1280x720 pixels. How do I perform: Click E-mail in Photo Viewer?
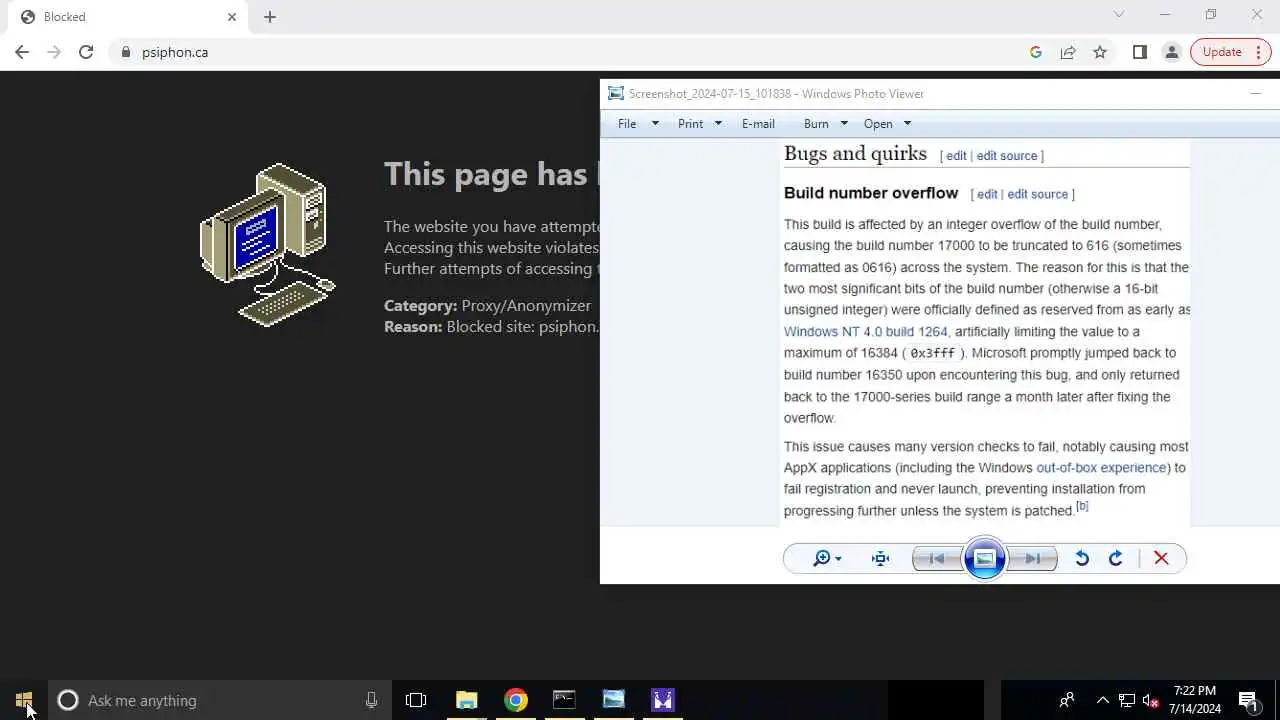point(758,124)
